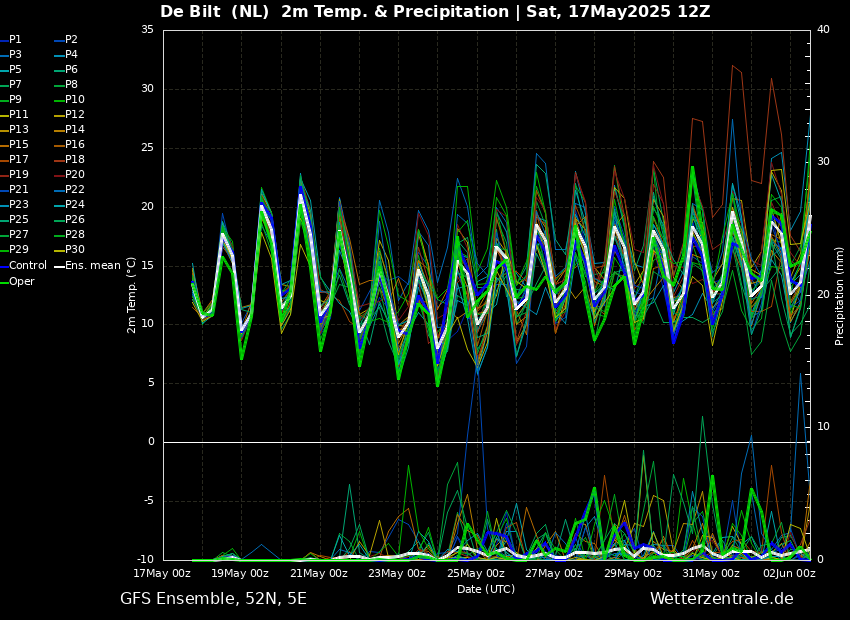The width and height of the screenshot is (850, 620).
Task: Click the 2m Temp. (°C) axis title
Action: [132, 294]
